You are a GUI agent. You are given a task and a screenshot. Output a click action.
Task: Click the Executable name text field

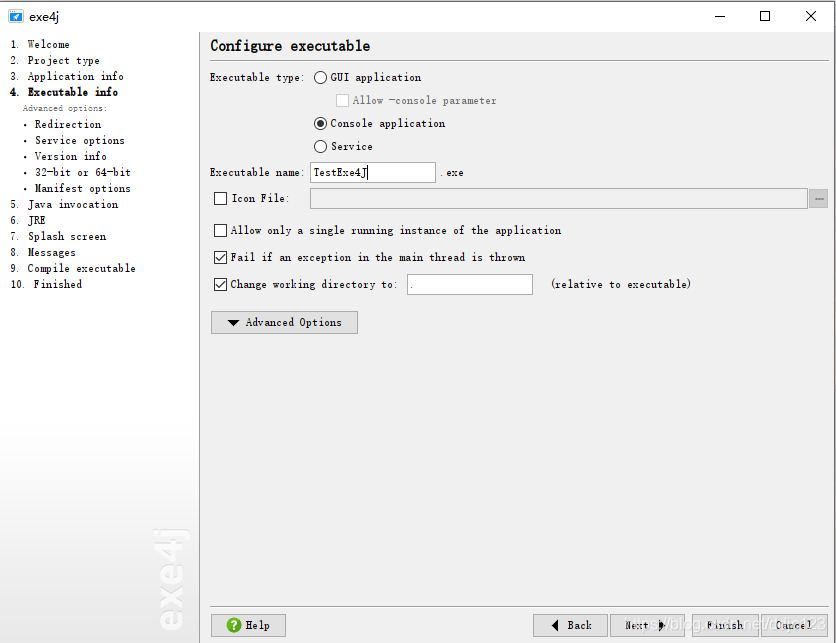[x=373, y=172]
